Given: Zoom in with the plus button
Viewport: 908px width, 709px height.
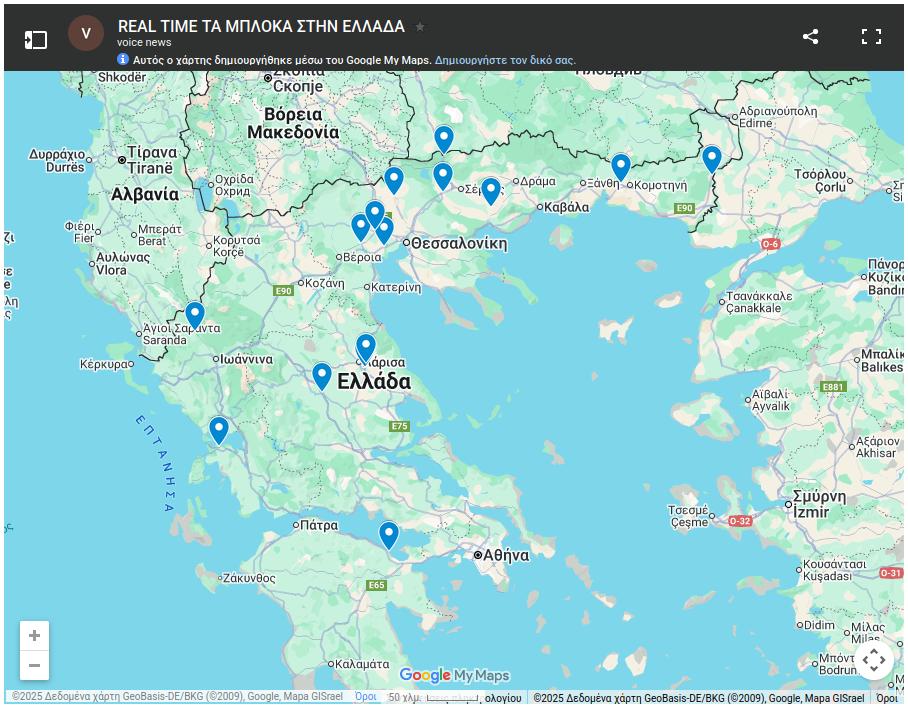Looking at the screenshot, I should tap(35, 635).
